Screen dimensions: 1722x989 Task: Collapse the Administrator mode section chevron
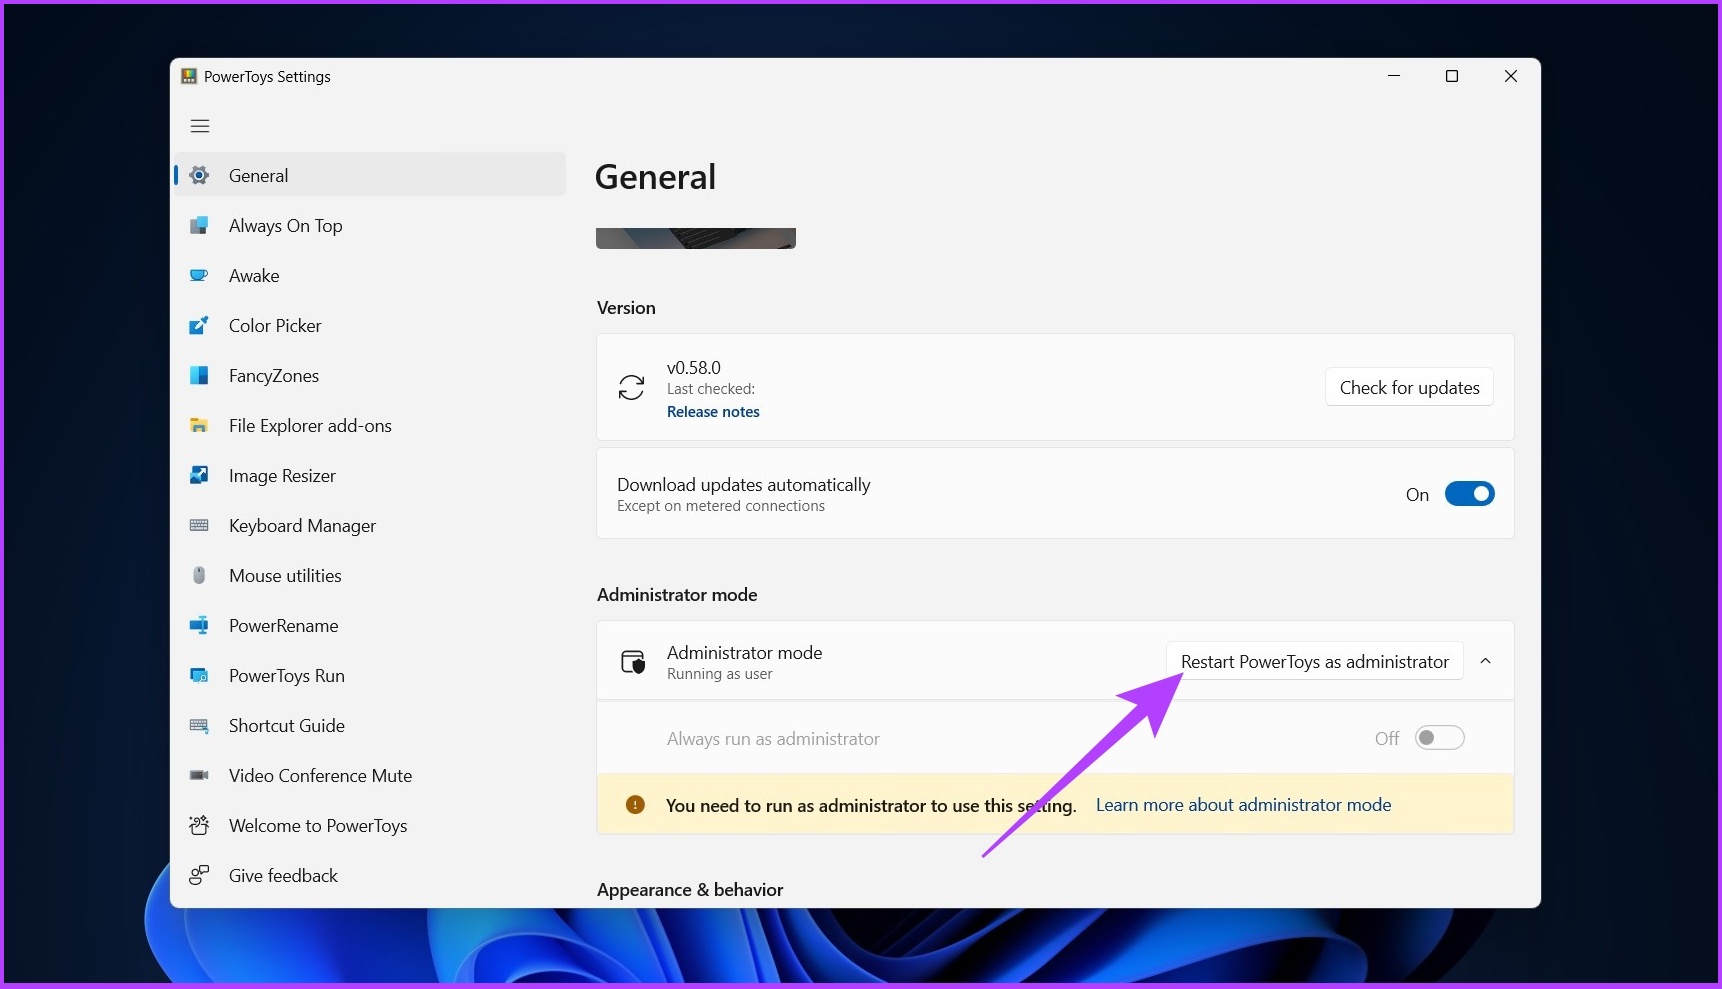[x=1485, y=661]
